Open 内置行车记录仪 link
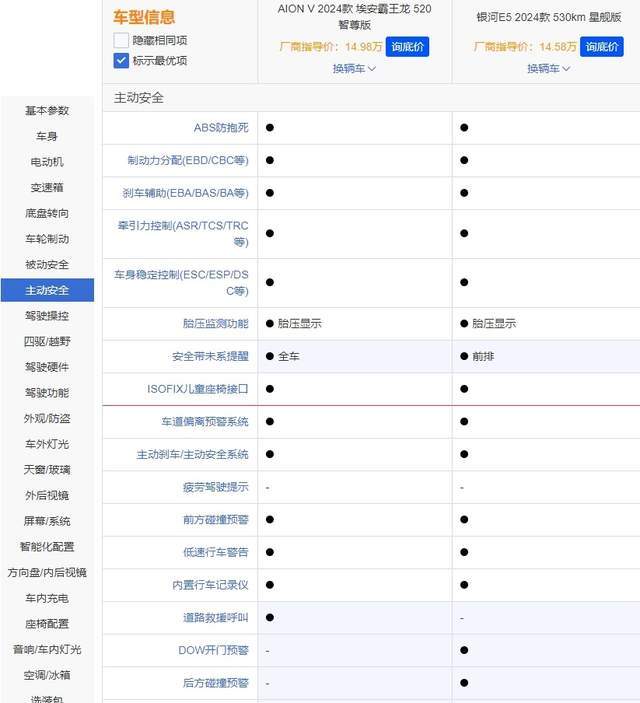This screenshot has height=703, width=640. 210,585
